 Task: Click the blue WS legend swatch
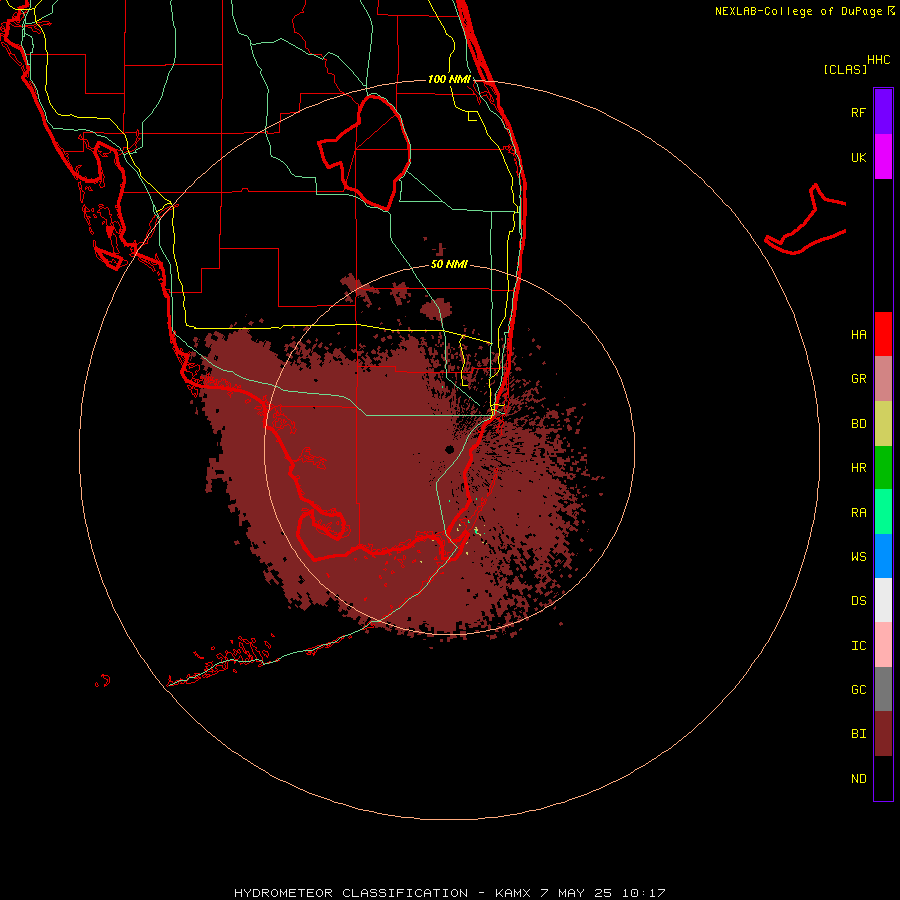883,556
